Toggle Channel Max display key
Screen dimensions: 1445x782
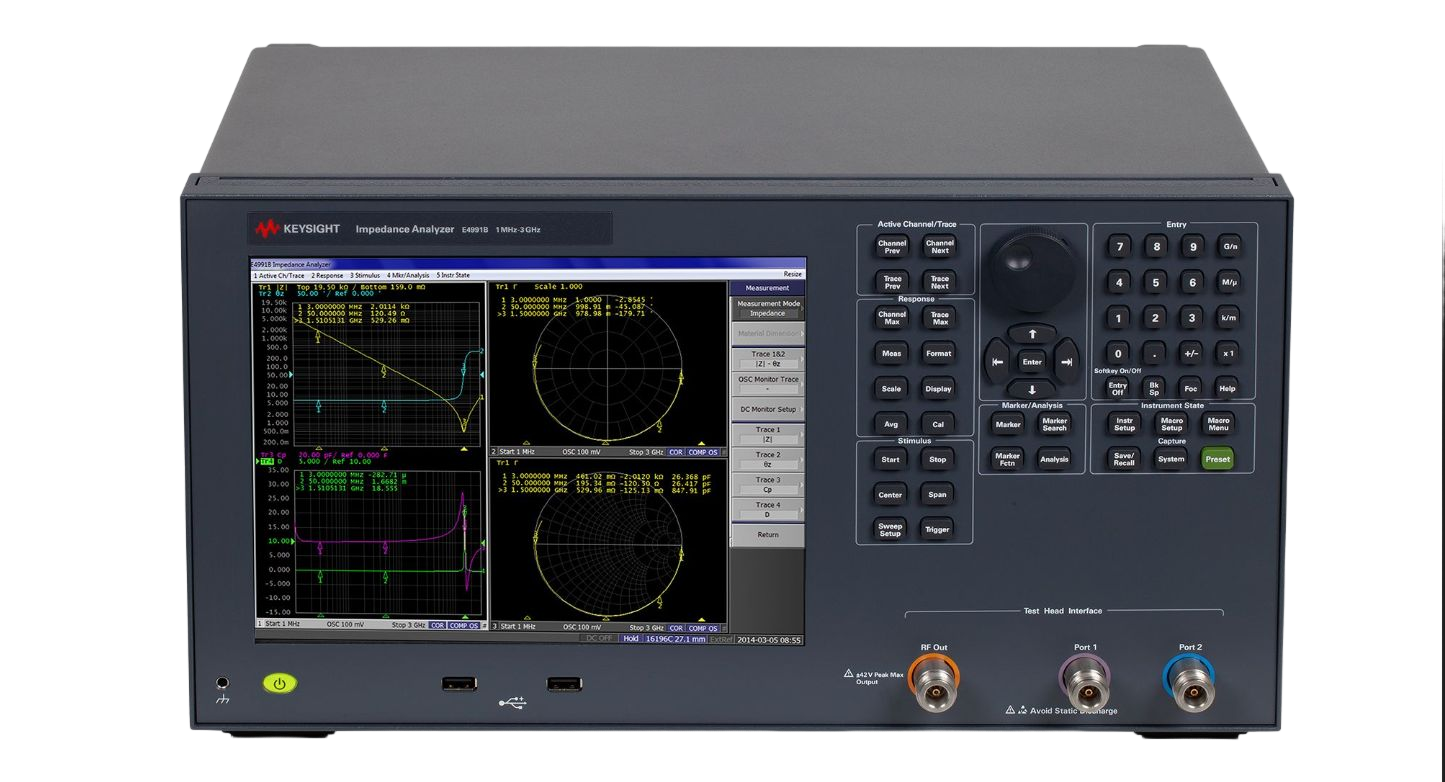tap(891, 318)
